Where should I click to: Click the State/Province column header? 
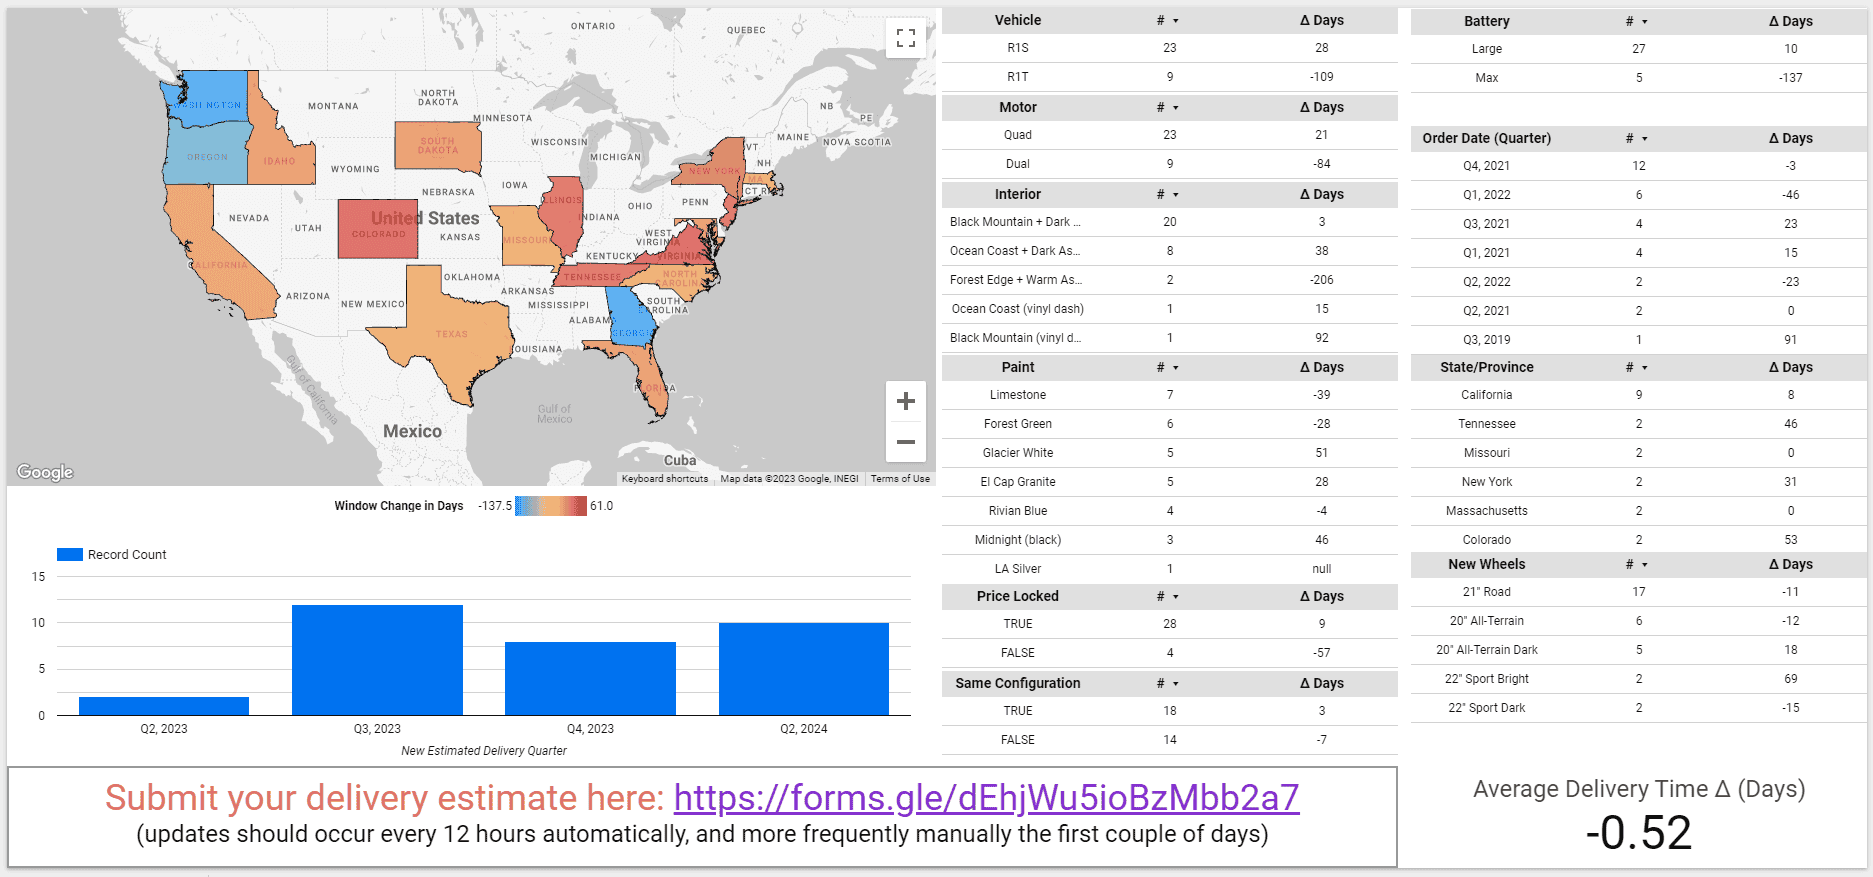[1487, 367]
